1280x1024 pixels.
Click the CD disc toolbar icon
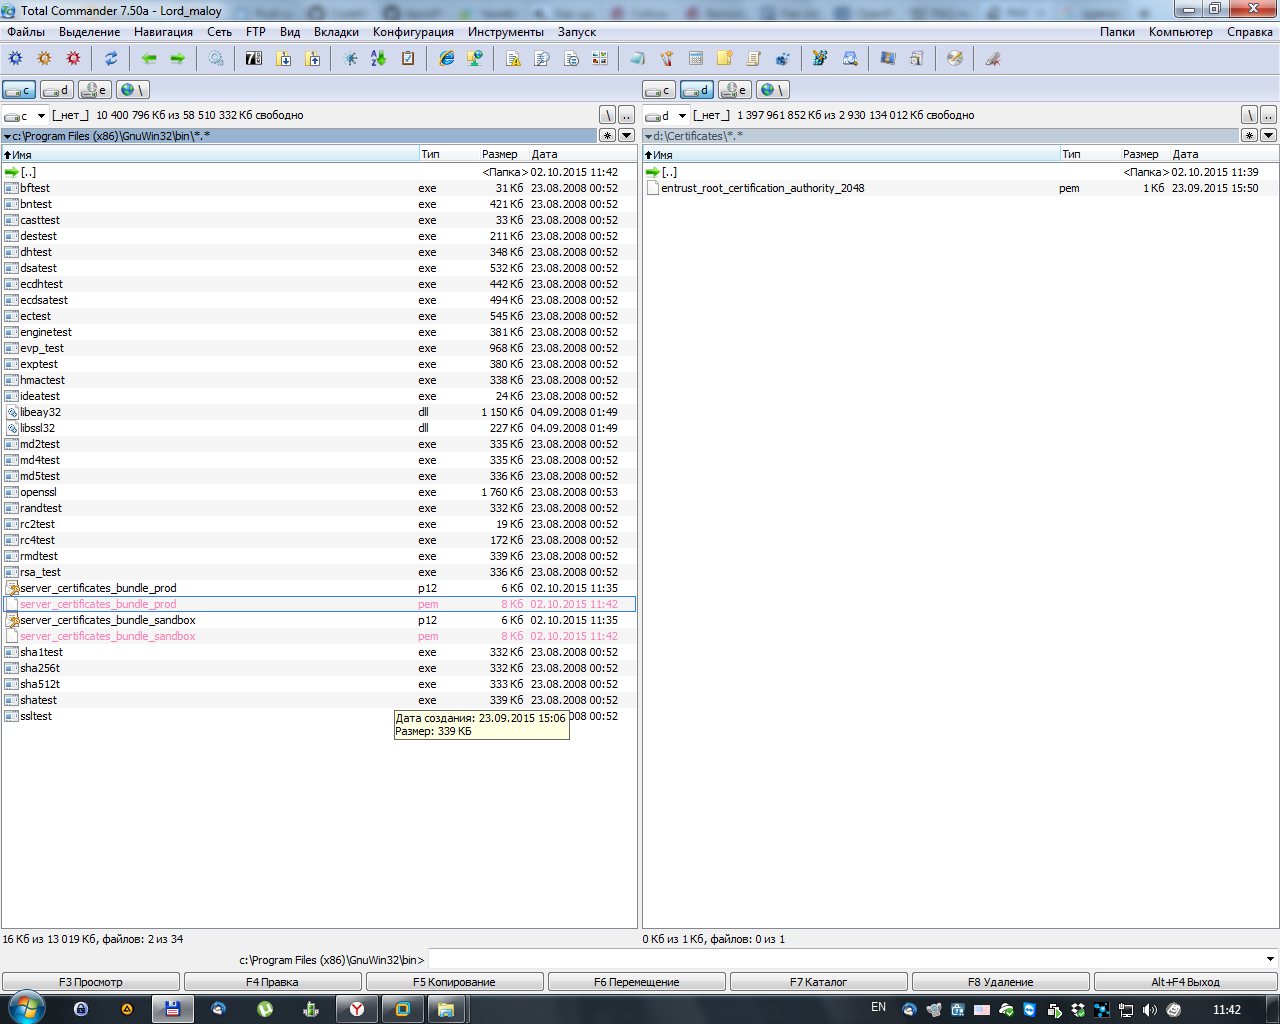pyautogui.click(x=955, y=59)
